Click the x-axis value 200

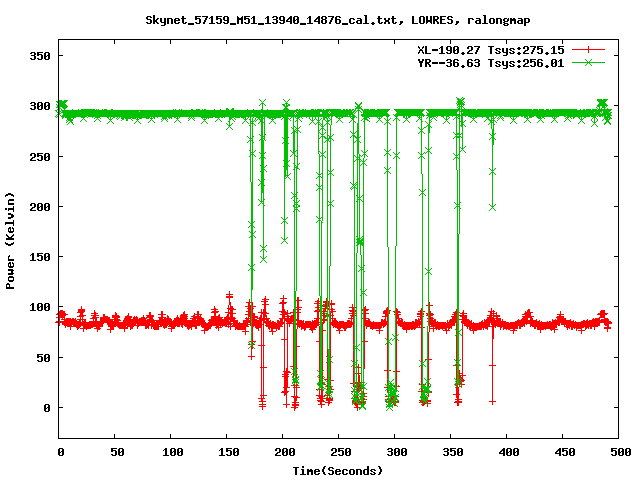pyautogui.click(x=284, y=452)
